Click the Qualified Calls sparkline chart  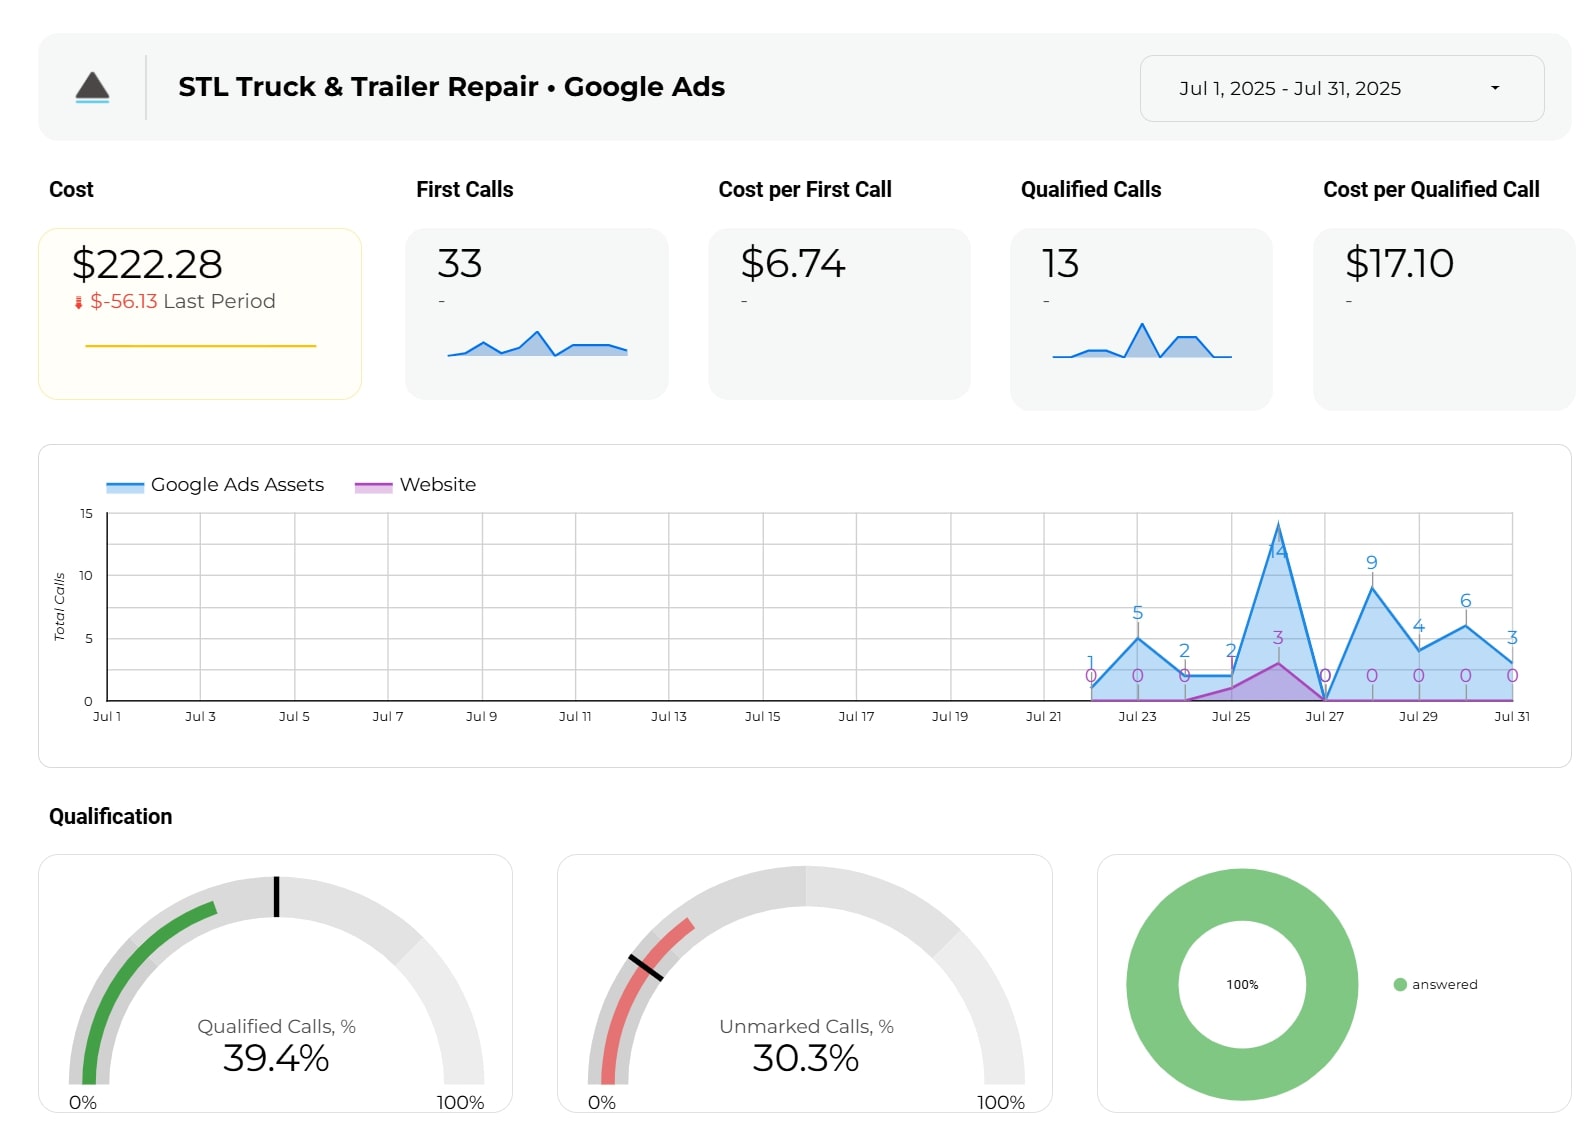(1141, 343)
